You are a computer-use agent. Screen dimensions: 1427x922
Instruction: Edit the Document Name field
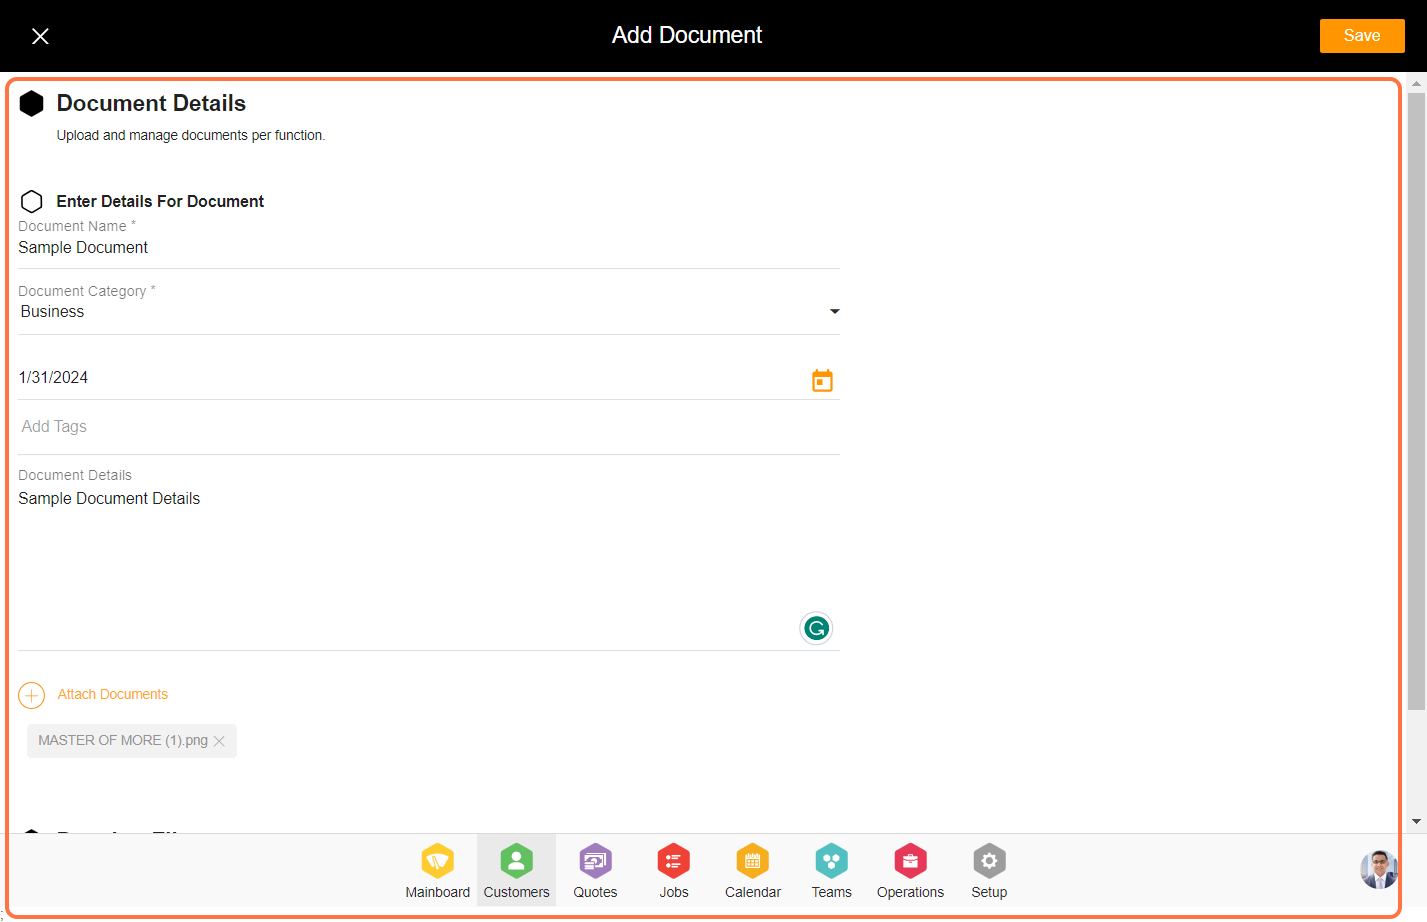(429, 248)
